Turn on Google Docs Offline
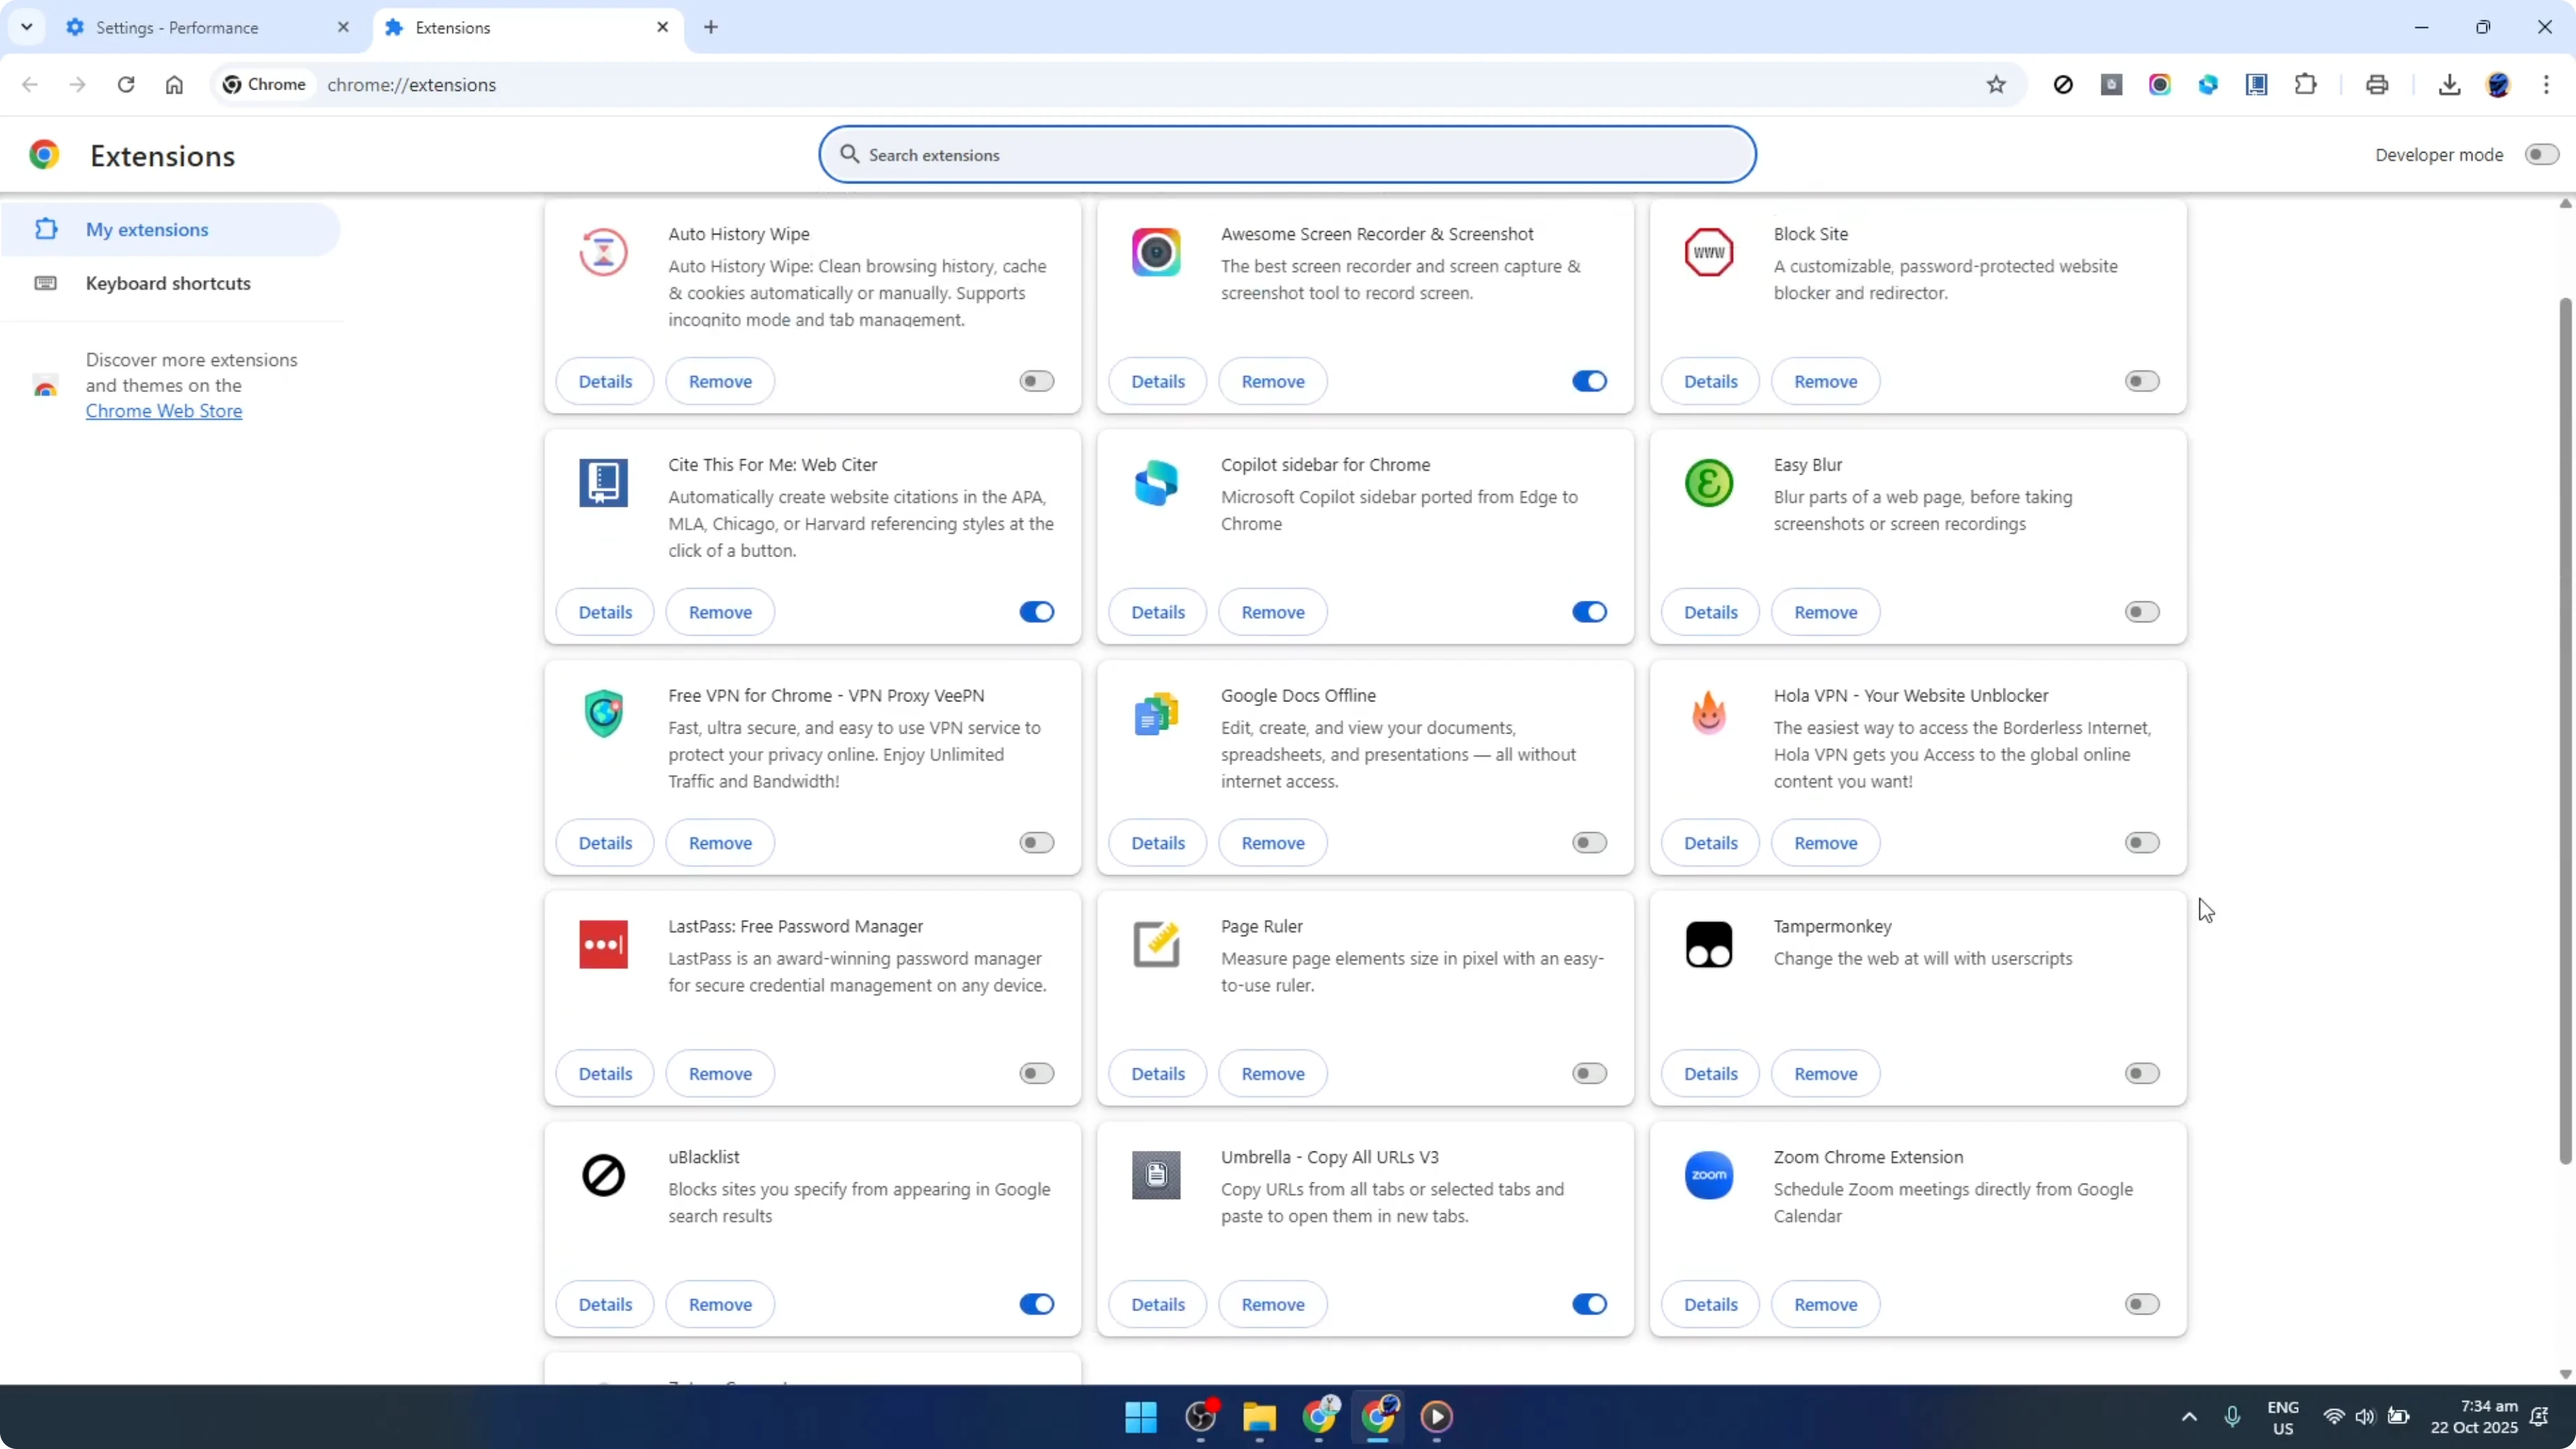Screen dimensions: 2576x1449 click(1589, 843)
